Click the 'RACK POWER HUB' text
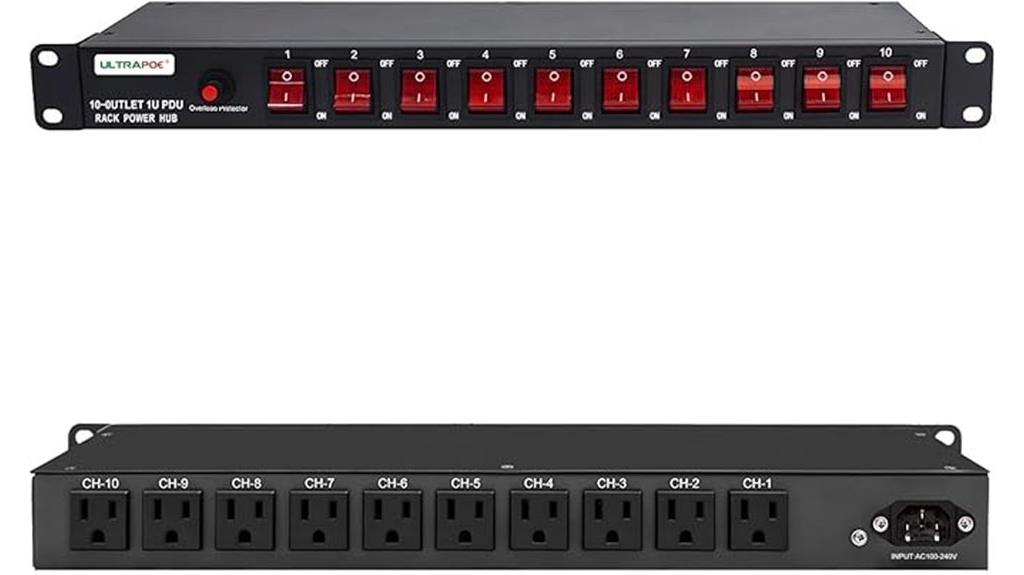This screenshot has height=575, width=1024. click(x=136, y=119)
